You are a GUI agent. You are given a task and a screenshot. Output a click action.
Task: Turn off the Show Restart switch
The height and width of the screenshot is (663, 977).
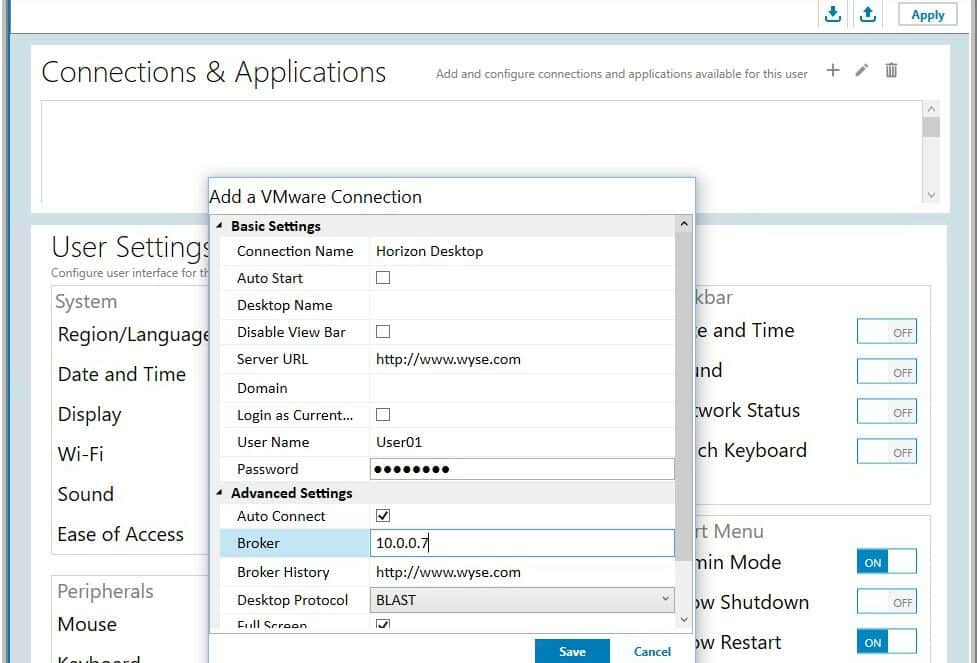[886, 641]
